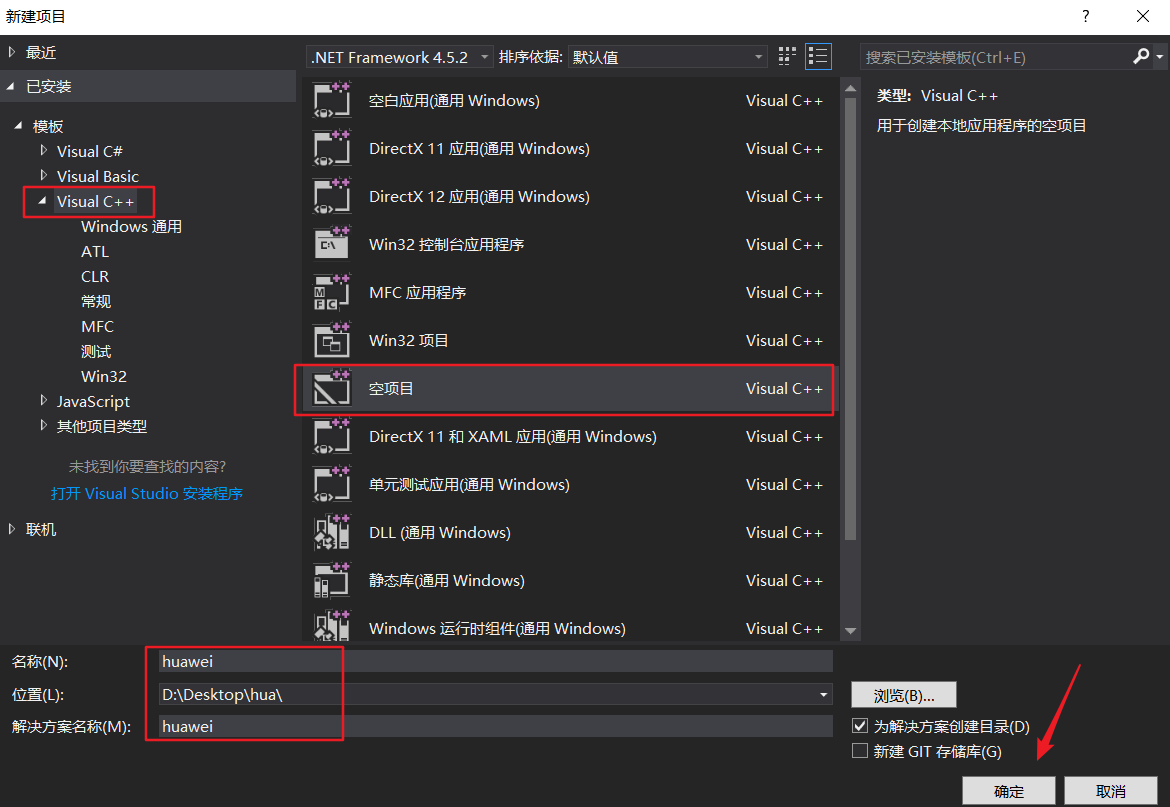This screenshot has width=1170, height=807.
Task: Open the search options dropdown arrow
Action: (1160, 57)
